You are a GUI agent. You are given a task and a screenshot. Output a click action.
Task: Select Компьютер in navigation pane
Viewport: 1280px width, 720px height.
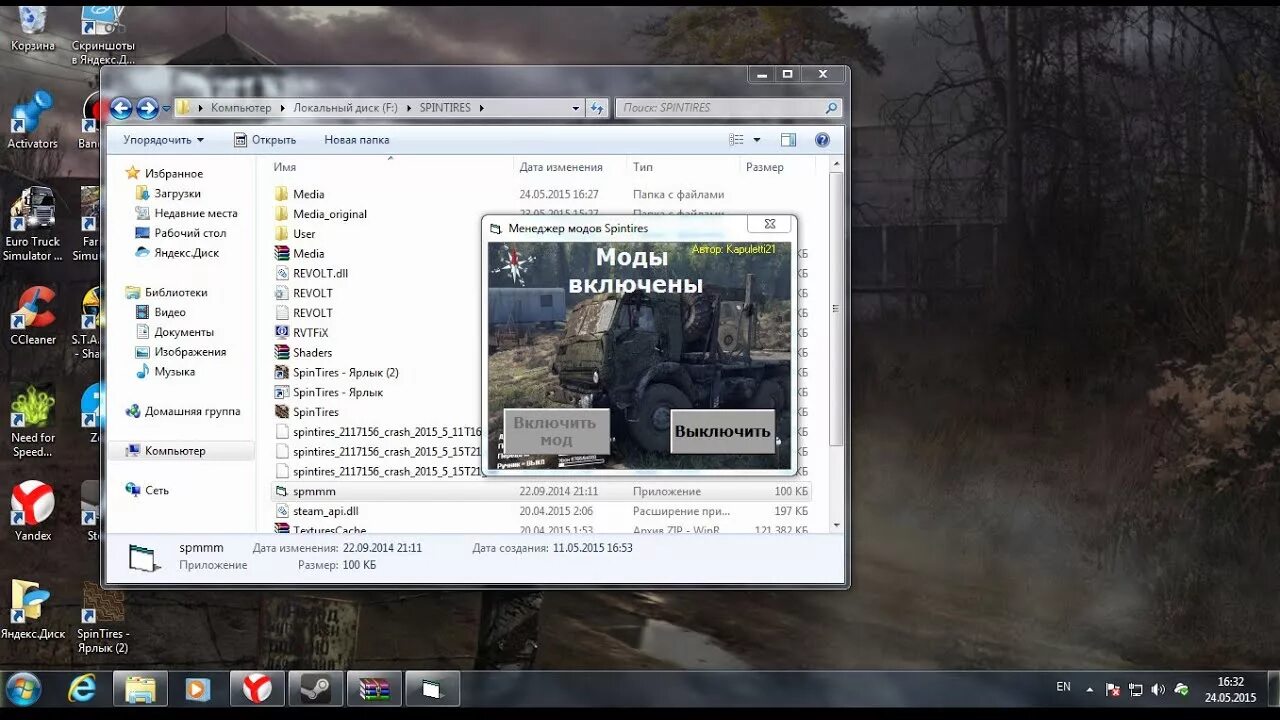[x=165, y=451]
